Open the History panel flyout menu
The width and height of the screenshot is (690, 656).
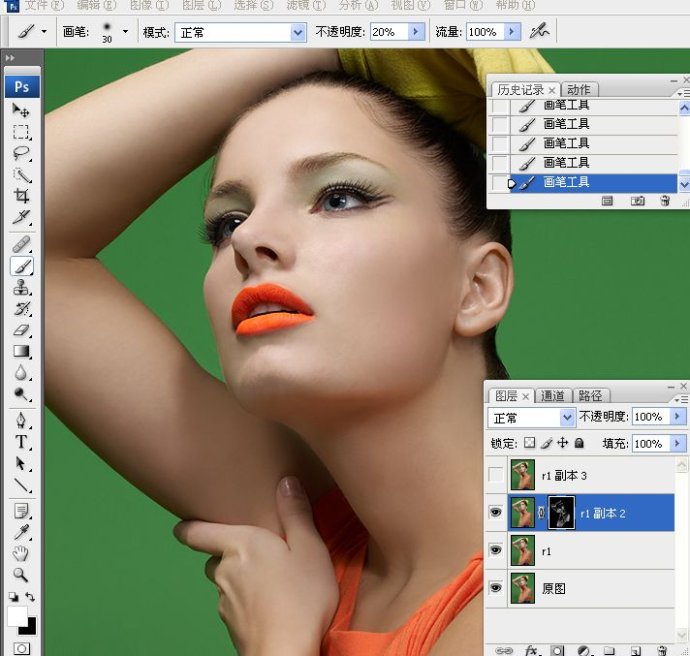click(682, 94)
